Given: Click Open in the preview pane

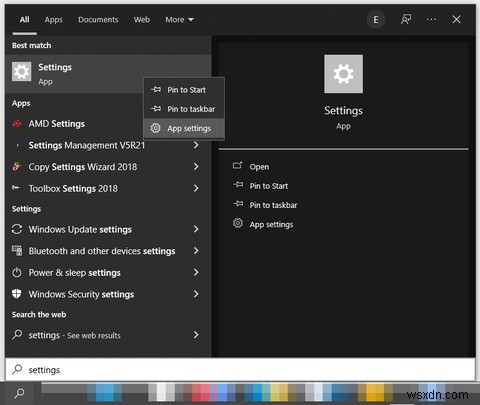Looking at the screenshot, I should pyautogui.click(x=259, y=167).
